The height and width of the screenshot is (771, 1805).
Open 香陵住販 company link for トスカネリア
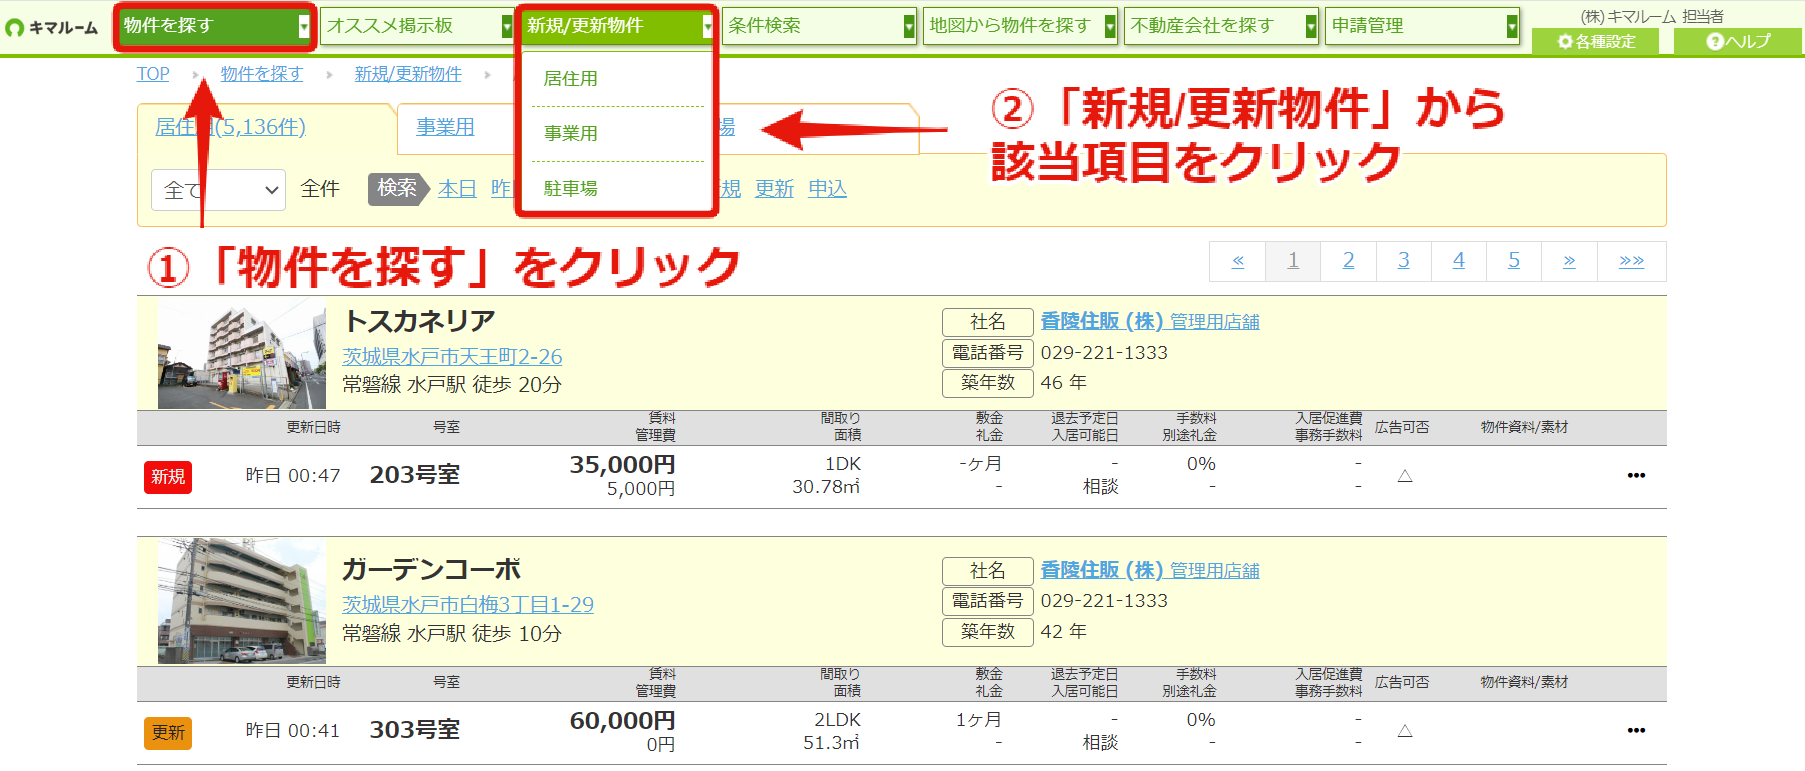pos(1150,321)
